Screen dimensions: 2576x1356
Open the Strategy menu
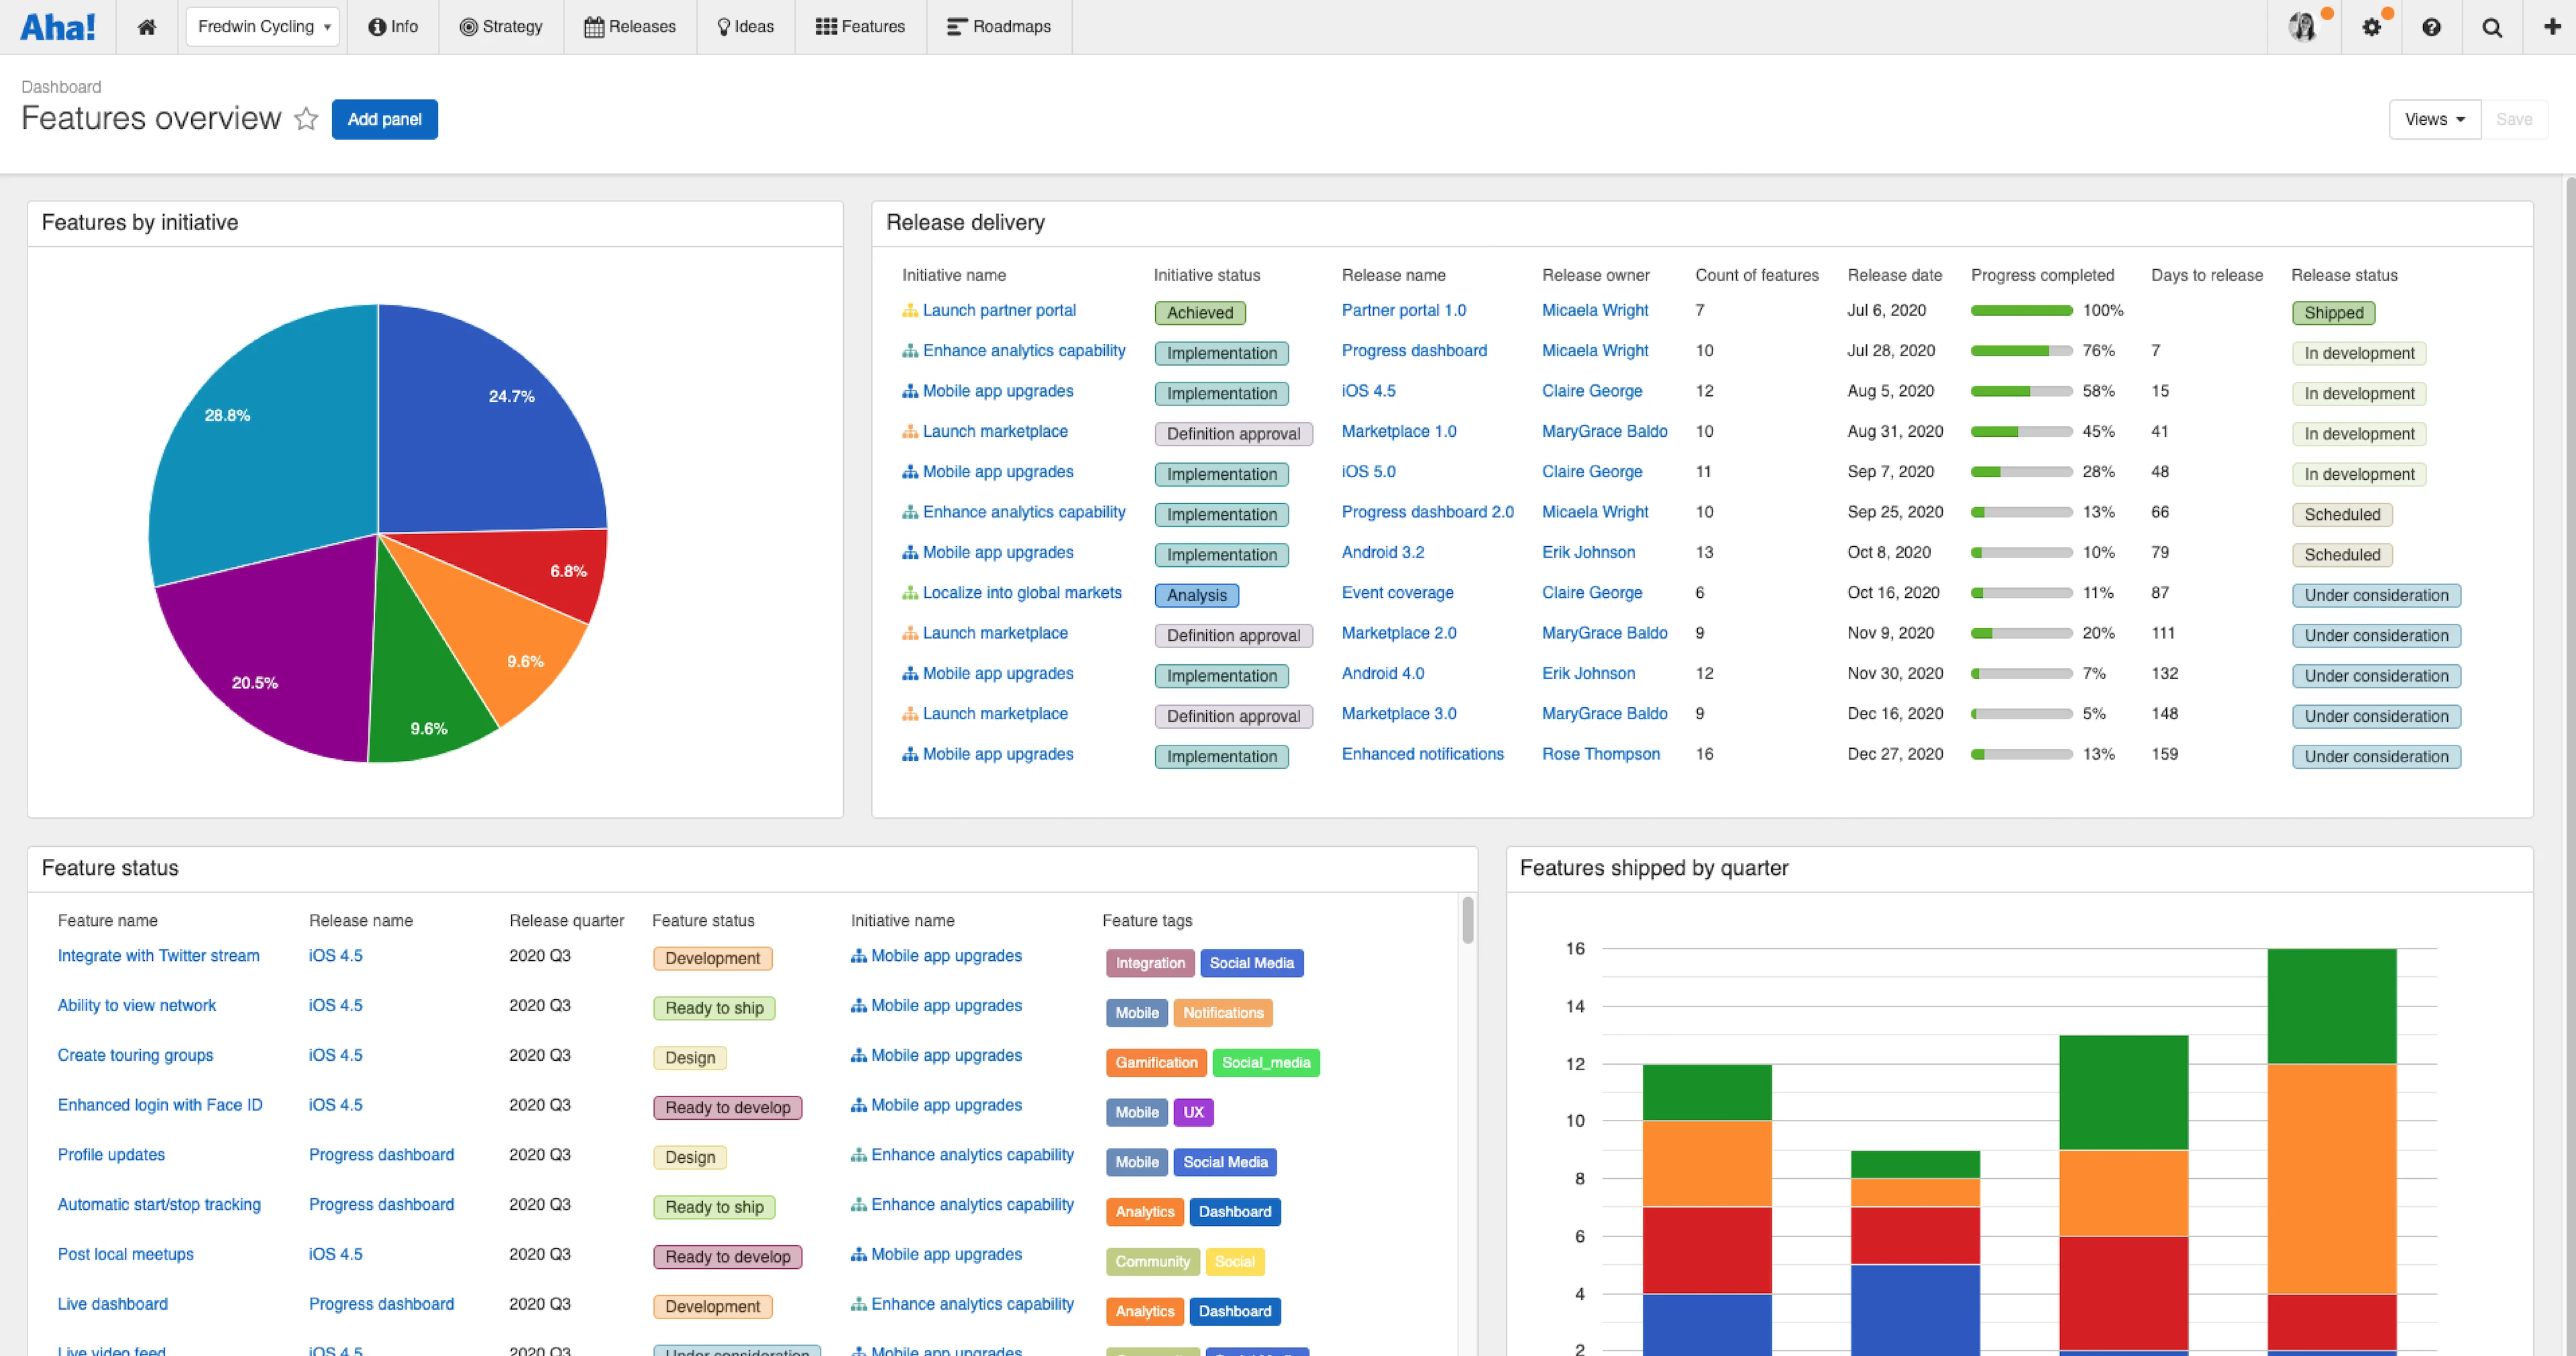pyautogui.click(x=501, y=27)
